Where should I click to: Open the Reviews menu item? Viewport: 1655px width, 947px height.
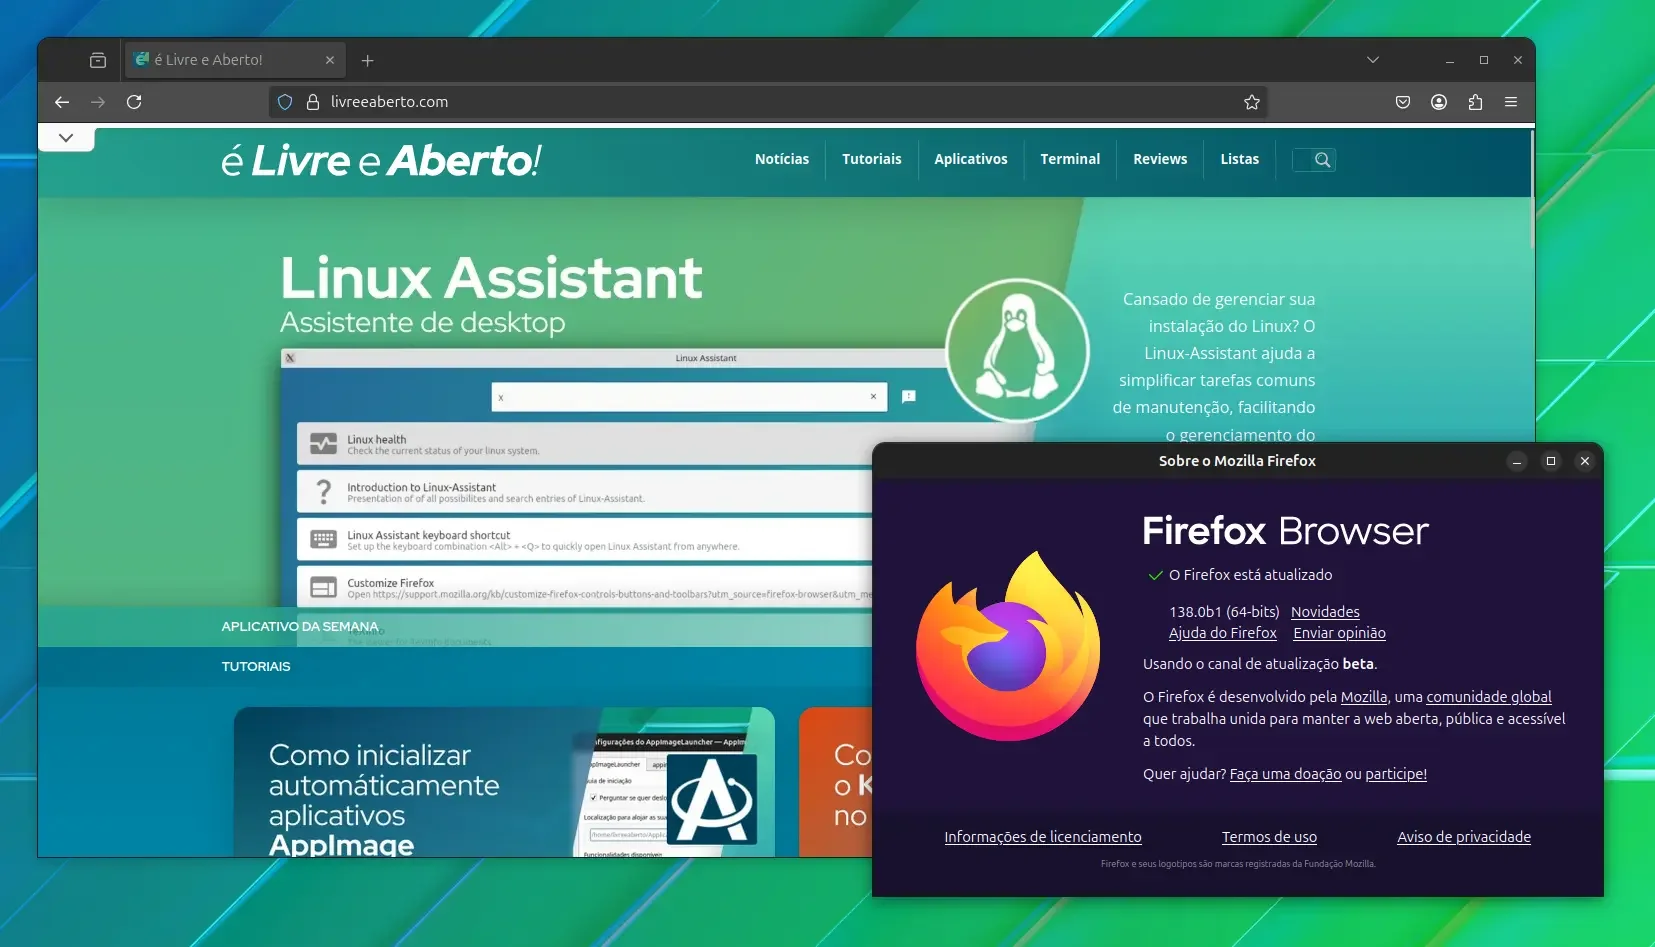coord(1160,159)
